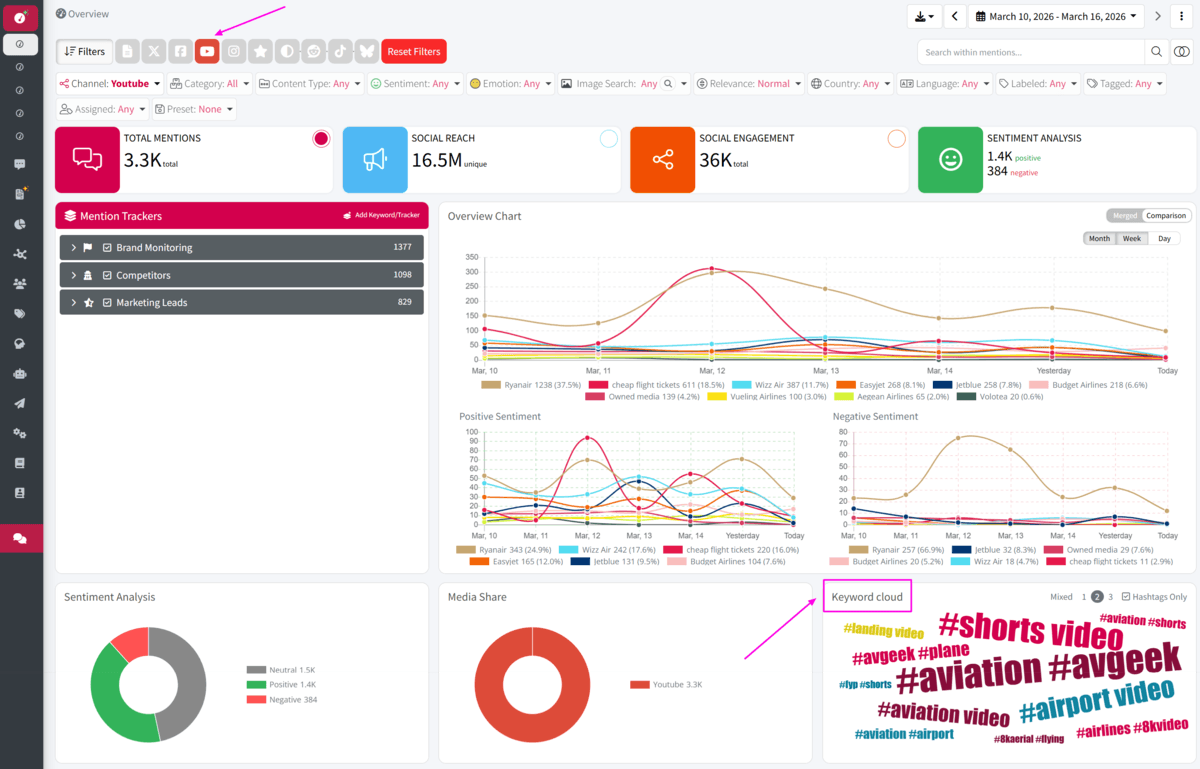Open the three-dot more options menu
Viewport: 1200px width, 769px height.
1182,16
